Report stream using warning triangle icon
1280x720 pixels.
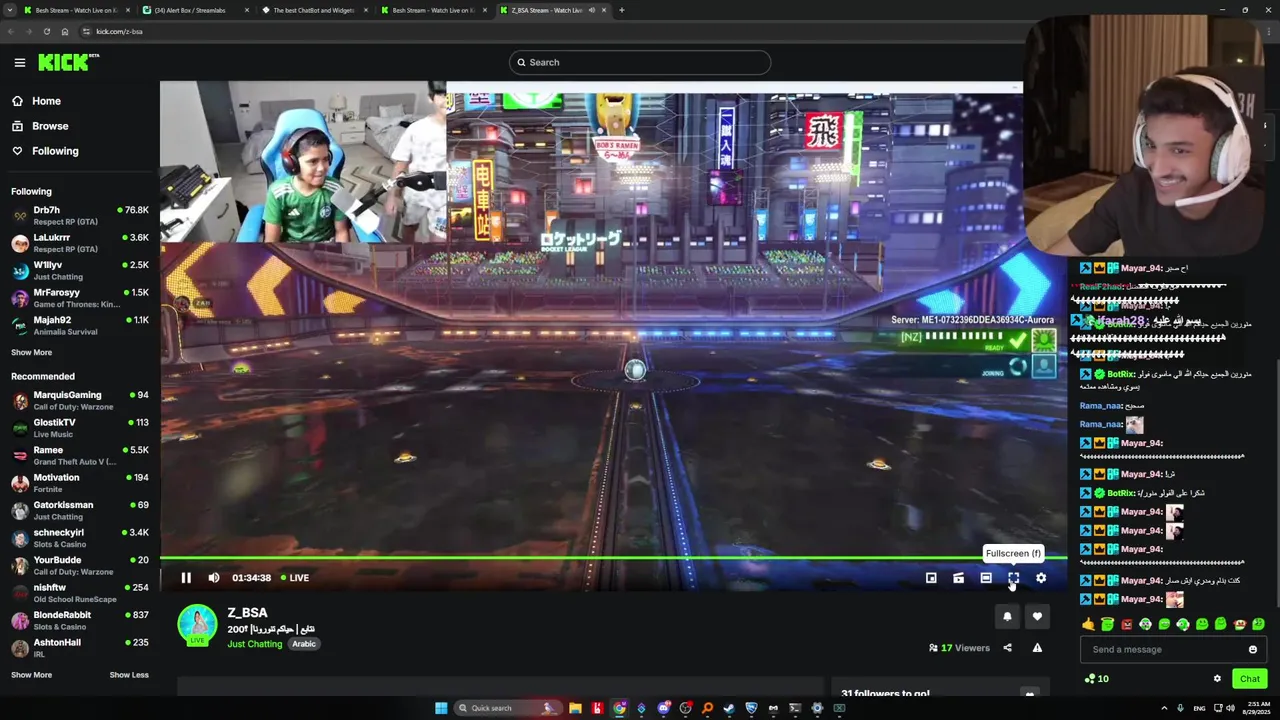[1037, 648]
